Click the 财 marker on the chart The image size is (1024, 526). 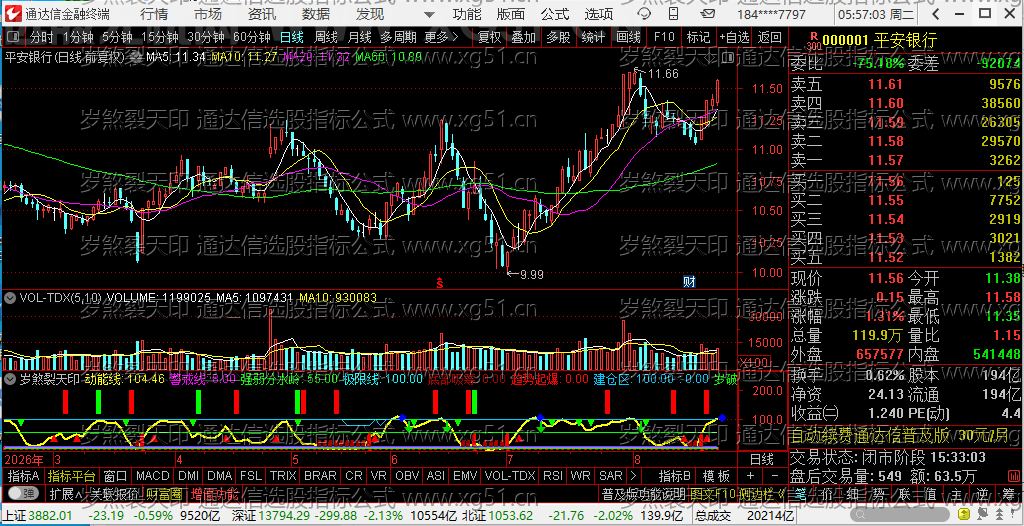[689, 282]
